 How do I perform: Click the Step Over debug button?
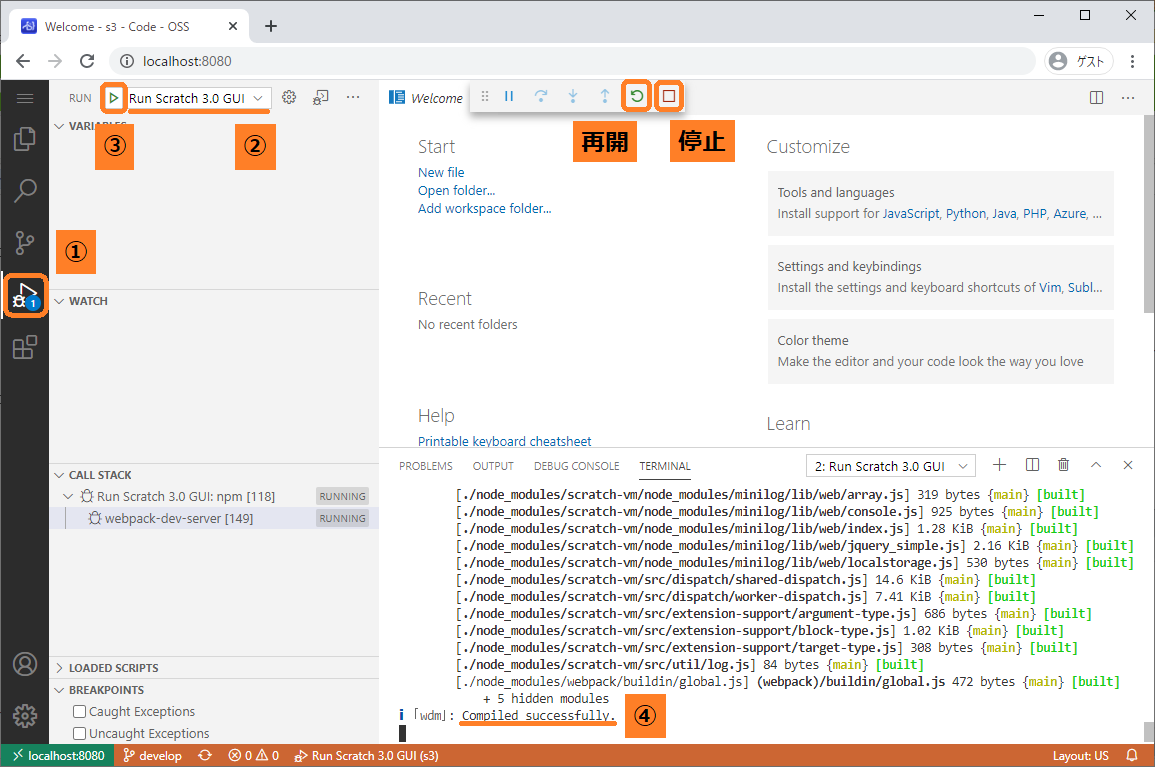click(541, 96)
